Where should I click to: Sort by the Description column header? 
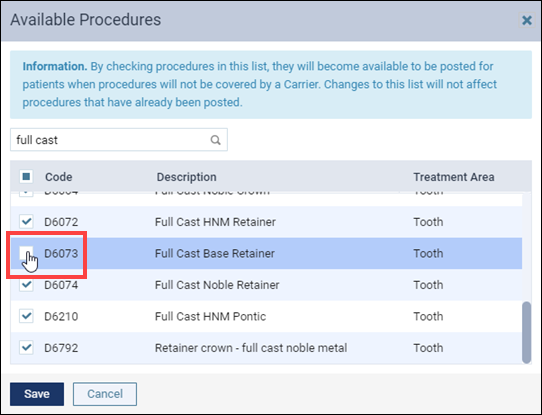187,177
